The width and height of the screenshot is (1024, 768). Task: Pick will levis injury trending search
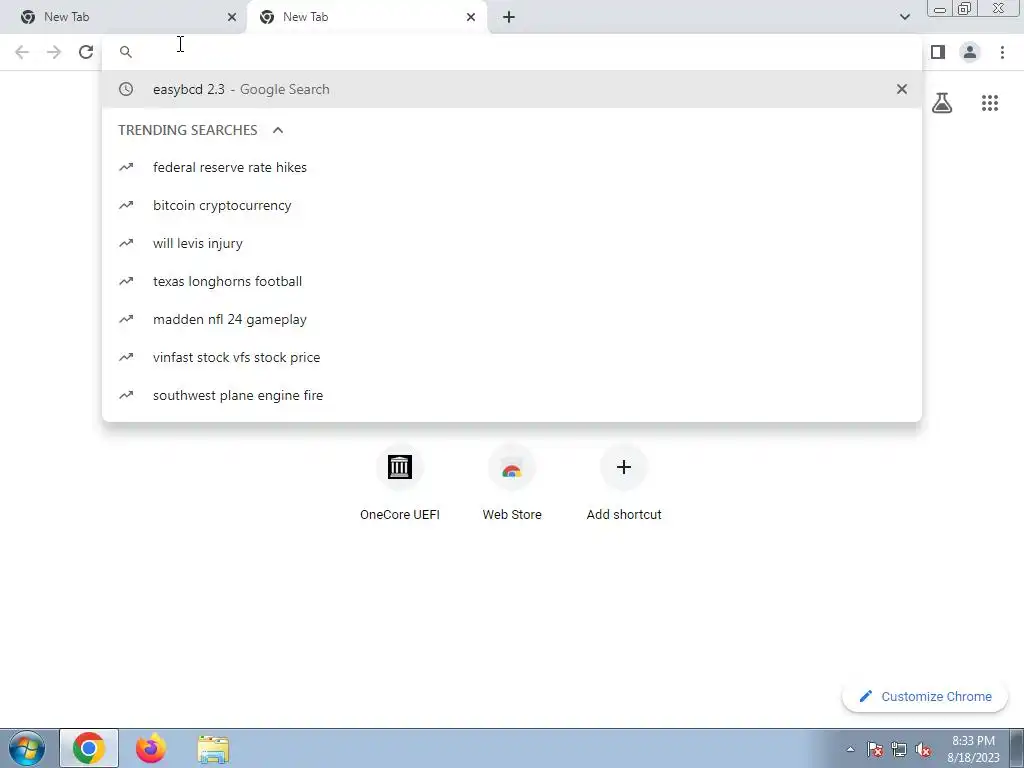point(512,243)
